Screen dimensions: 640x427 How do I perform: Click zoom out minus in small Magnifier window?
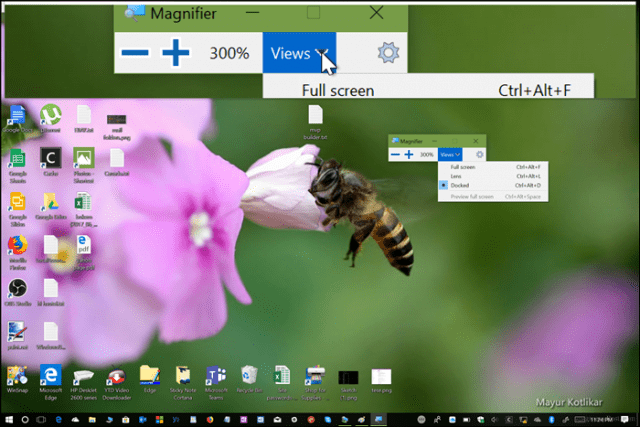click(395, 155)
